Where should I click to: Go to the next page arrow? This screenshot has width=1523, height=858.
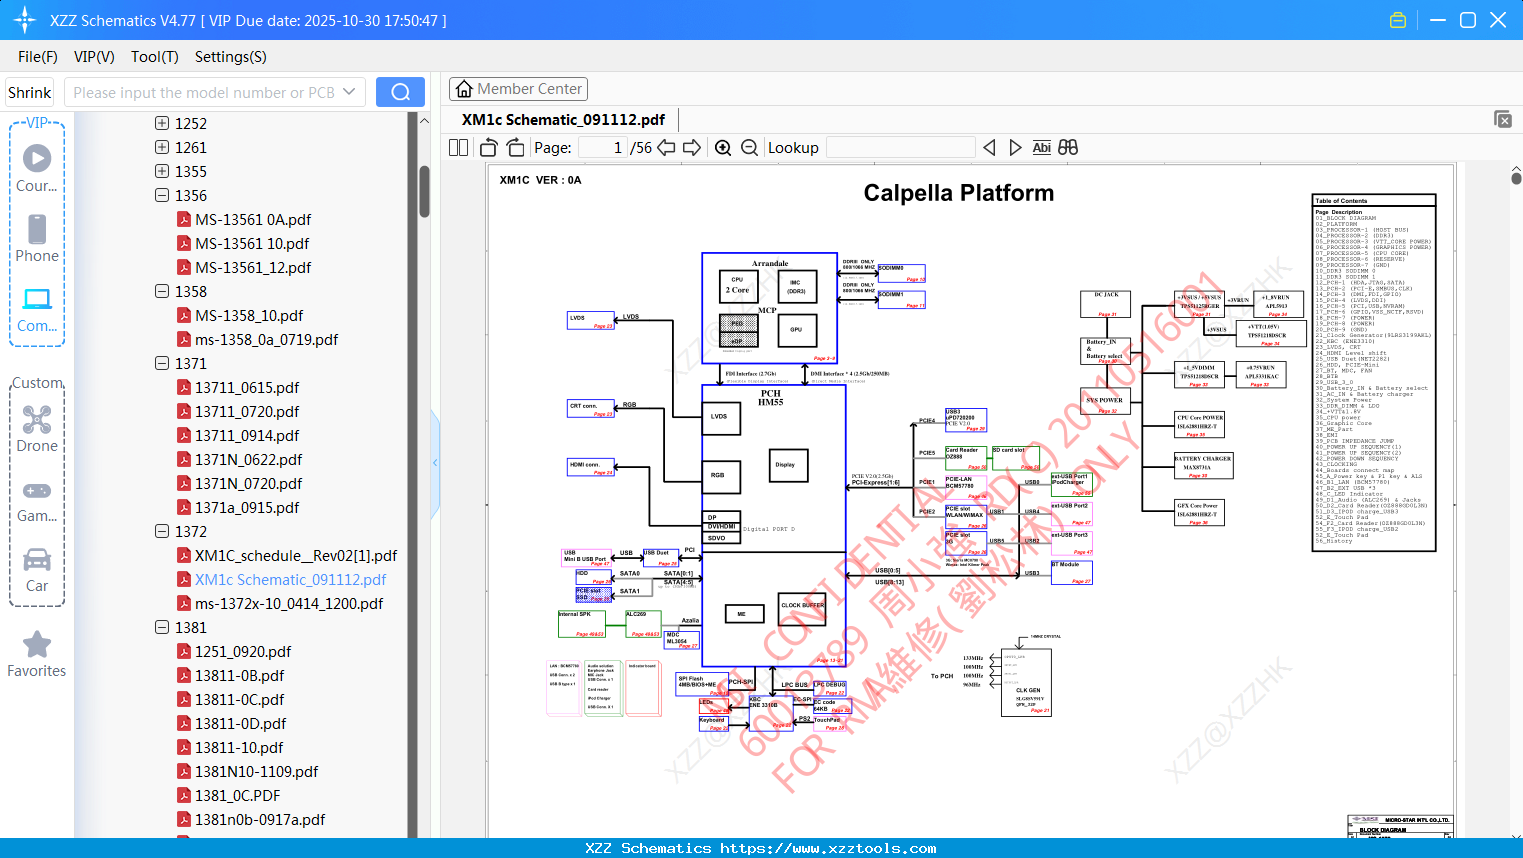click(x=692, y=147)
